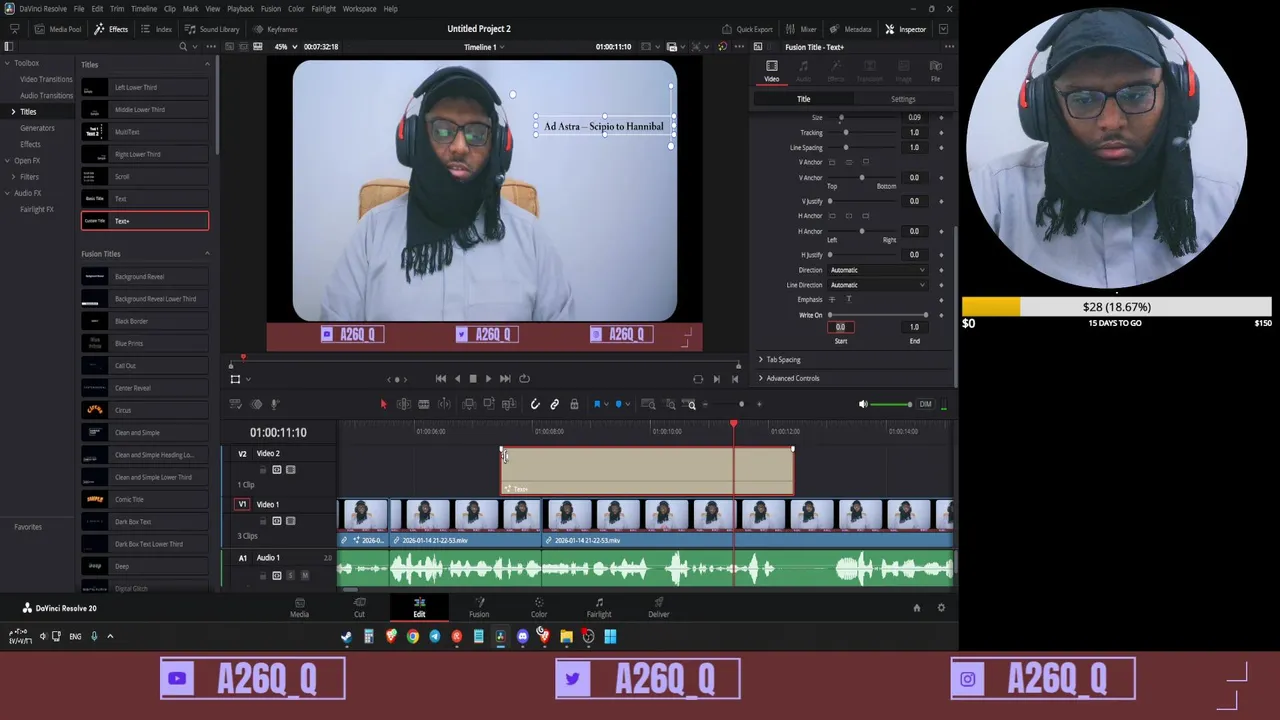Activate the Blade Edit Mode tool

pos(424,404)
